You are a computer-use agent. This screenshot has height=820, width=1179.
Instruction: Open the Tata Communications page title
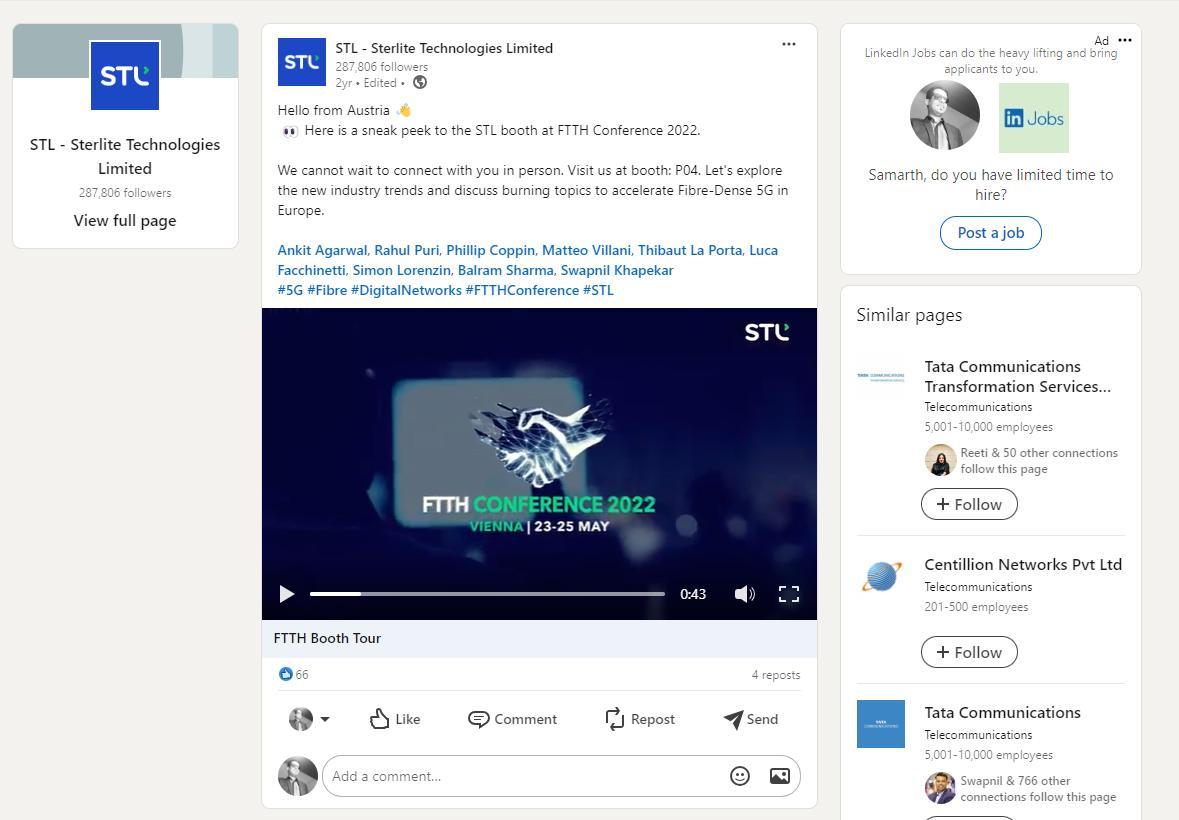pos(1002,713)
